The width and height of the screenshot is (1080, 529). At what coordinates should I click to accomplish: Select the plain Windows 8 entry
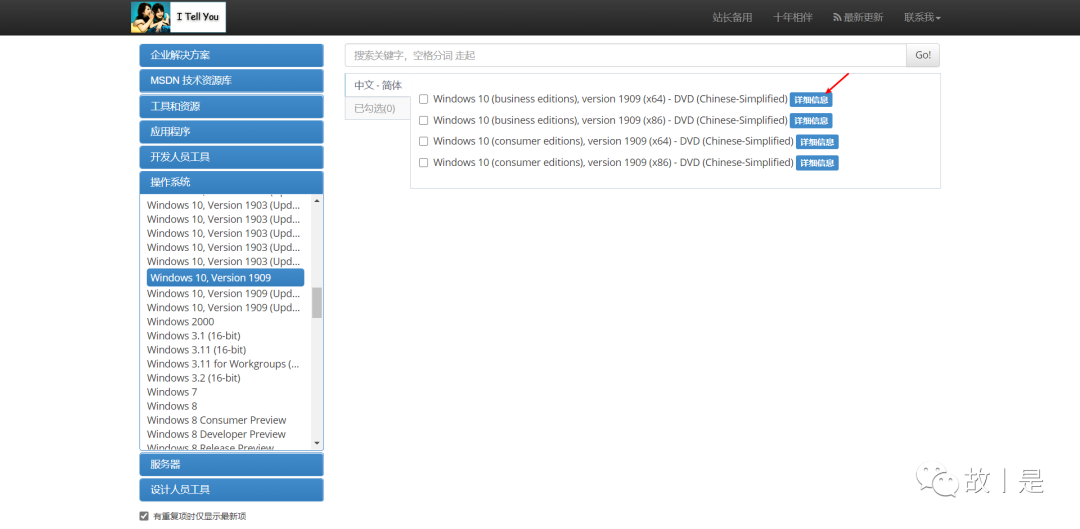[172, 406]
